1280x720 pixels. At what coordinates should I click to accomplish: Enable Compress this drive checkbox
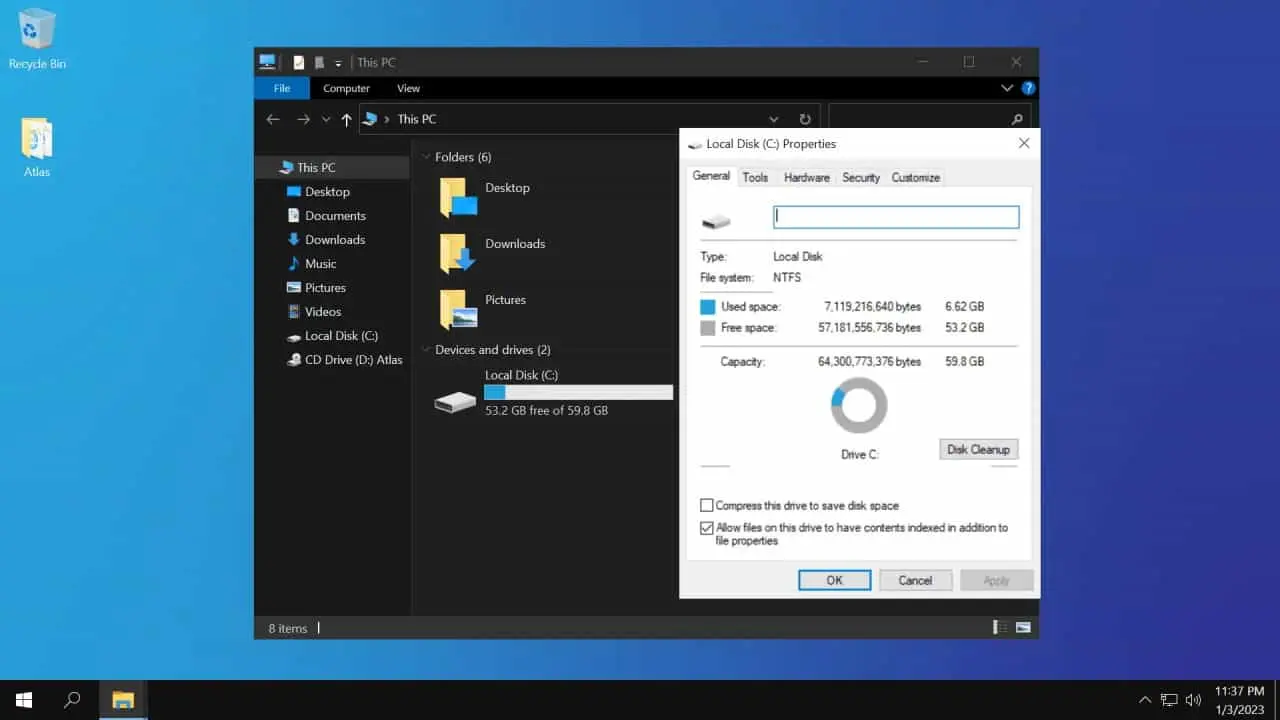click(x=707, y=506)
